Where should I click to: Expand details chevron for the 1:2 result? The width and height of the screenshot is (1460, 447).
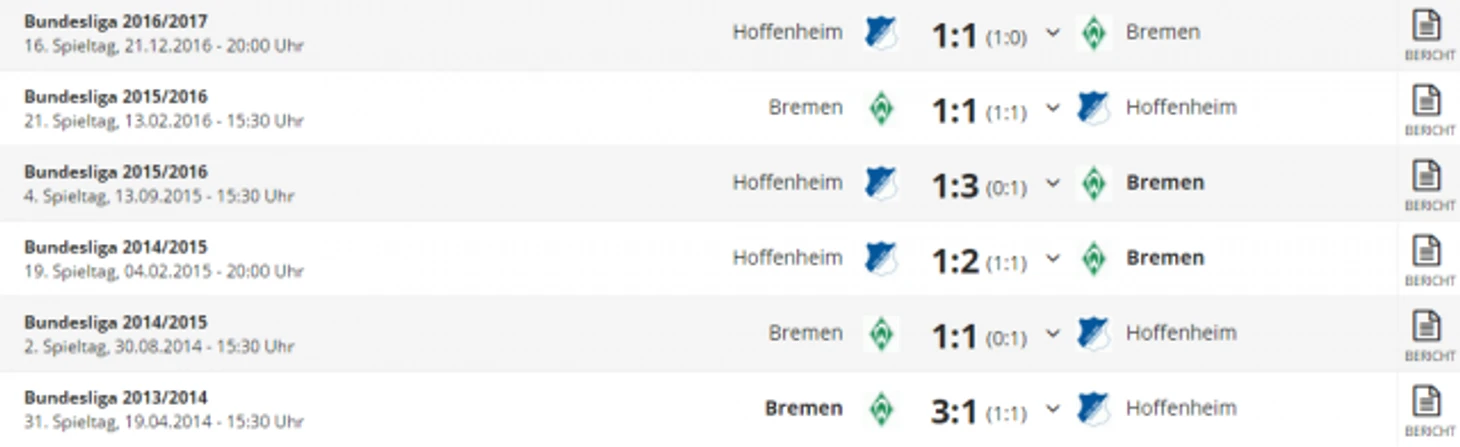[x=1052, y=259]
